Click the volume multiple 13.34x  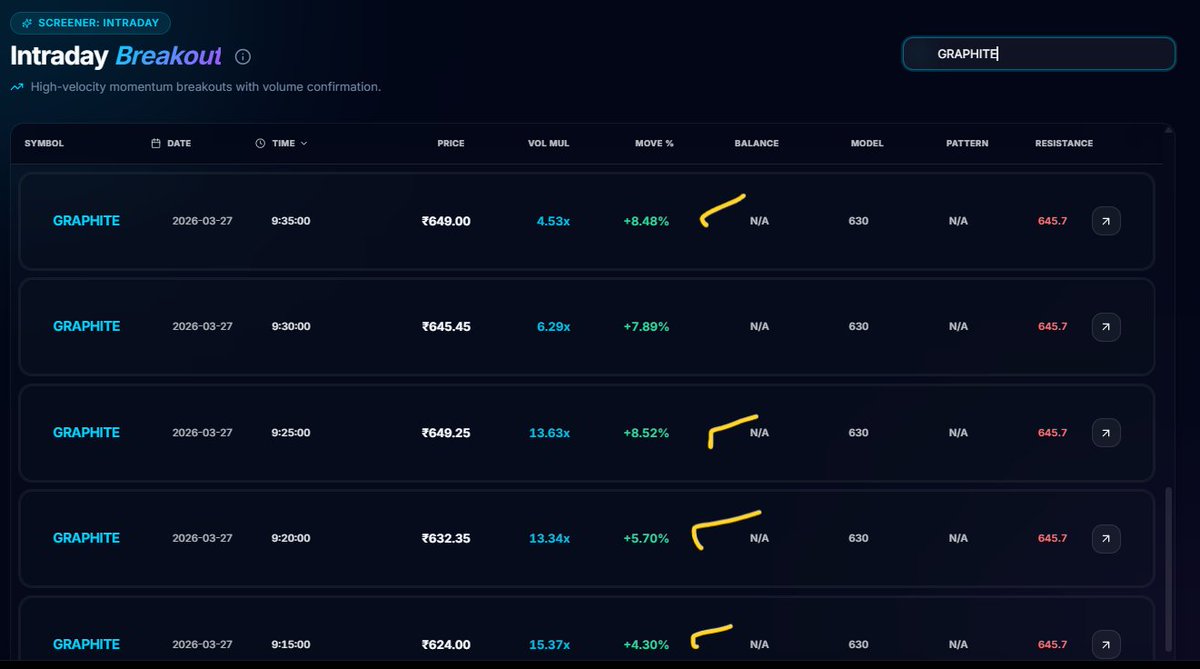click(550, 538)
